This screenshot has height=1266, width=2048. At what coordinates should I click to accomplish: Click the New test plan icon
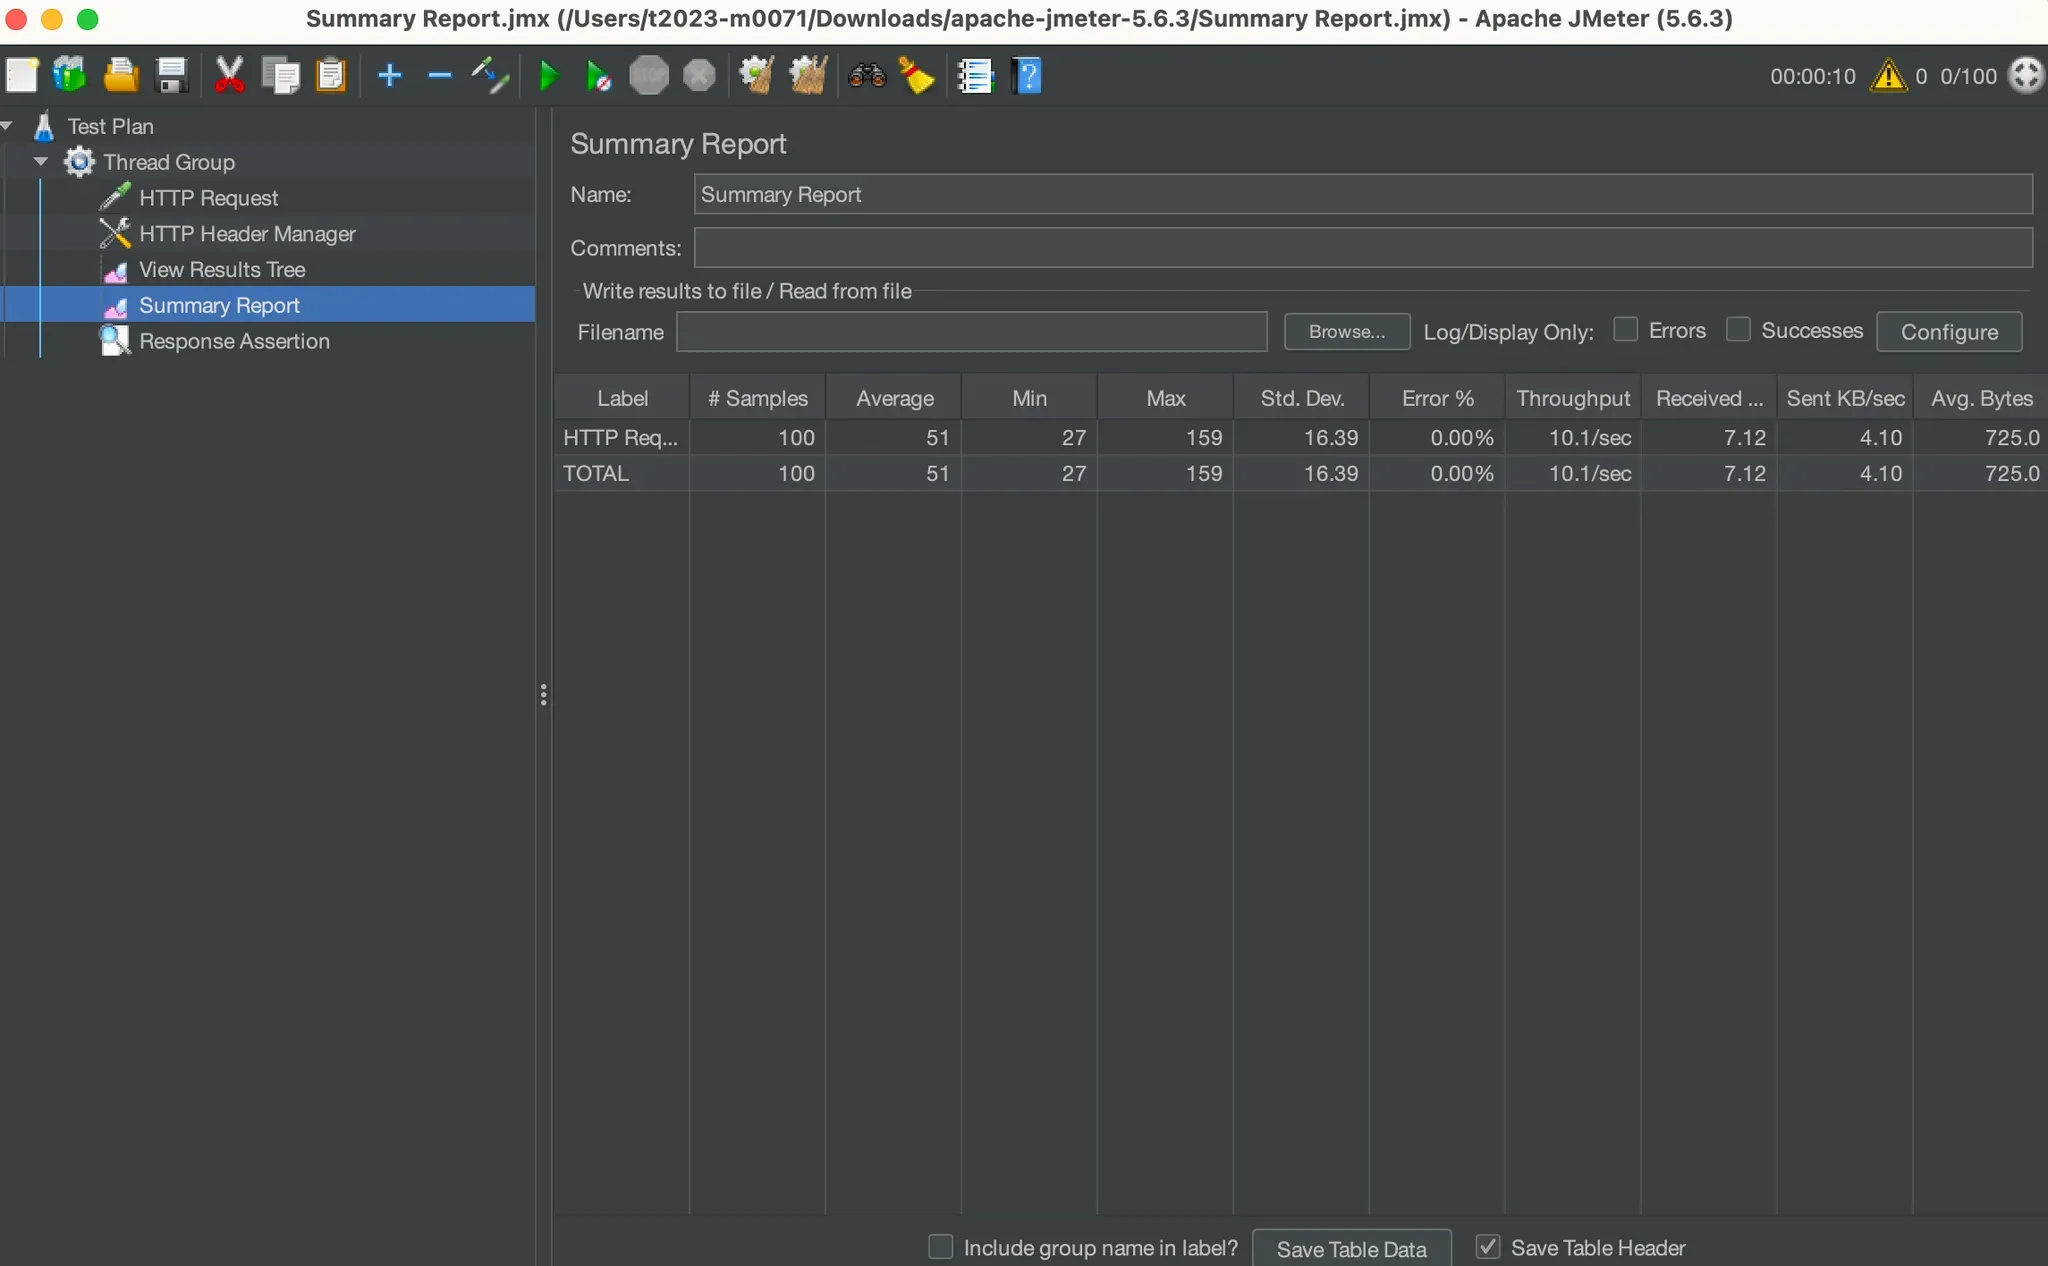22,76
